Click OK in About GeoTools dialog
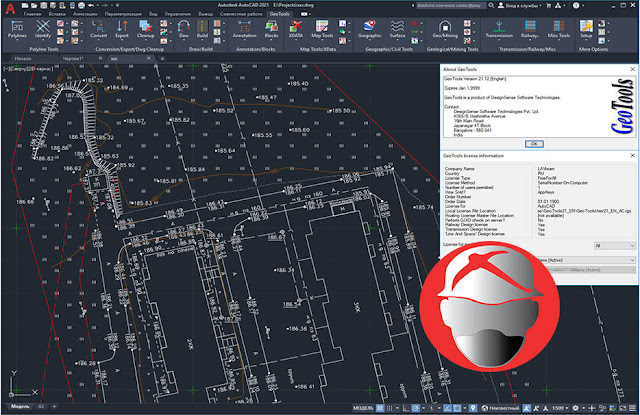This screenshot has height=415, width=640. click(x=534, y=144)
